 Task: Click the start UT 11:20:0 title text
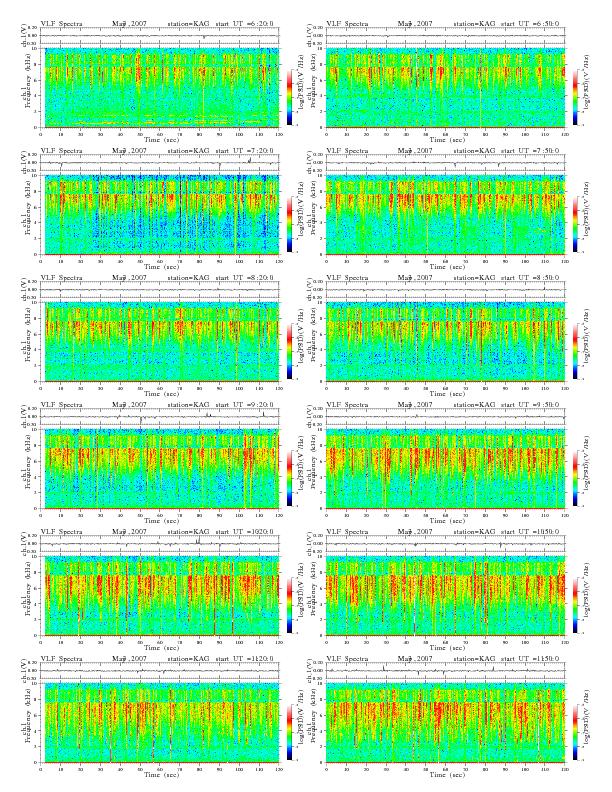click(245, 659)
